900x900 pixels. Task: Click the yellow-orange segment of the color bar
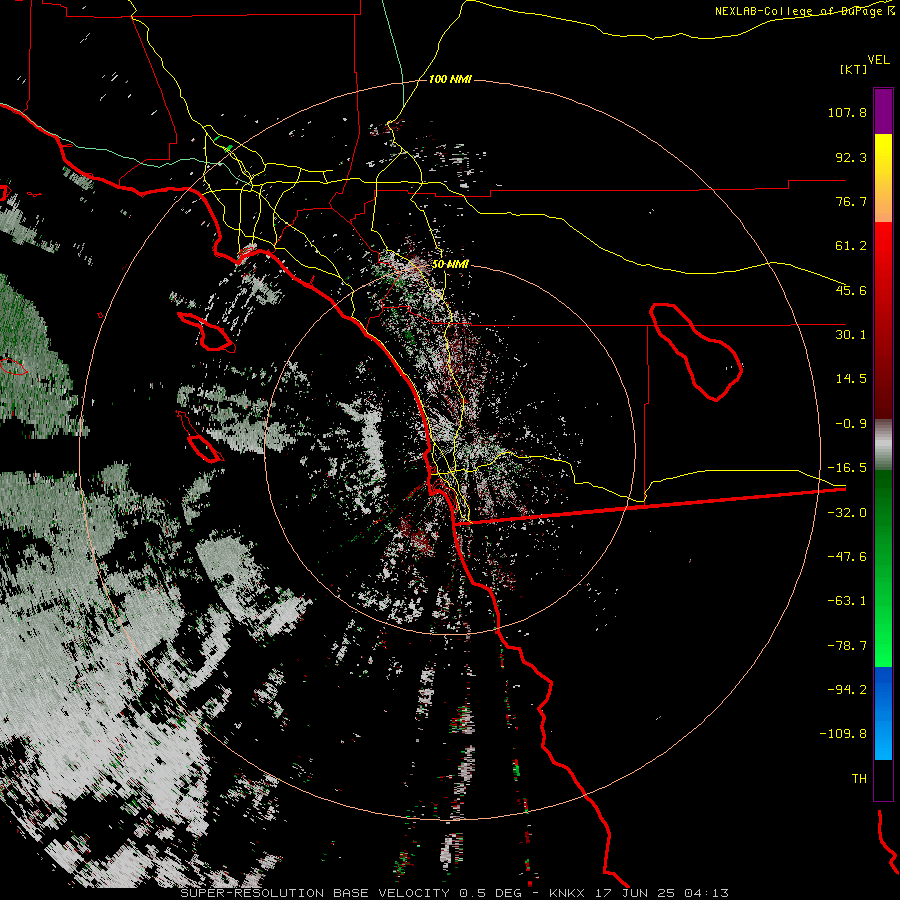[883, 178]
